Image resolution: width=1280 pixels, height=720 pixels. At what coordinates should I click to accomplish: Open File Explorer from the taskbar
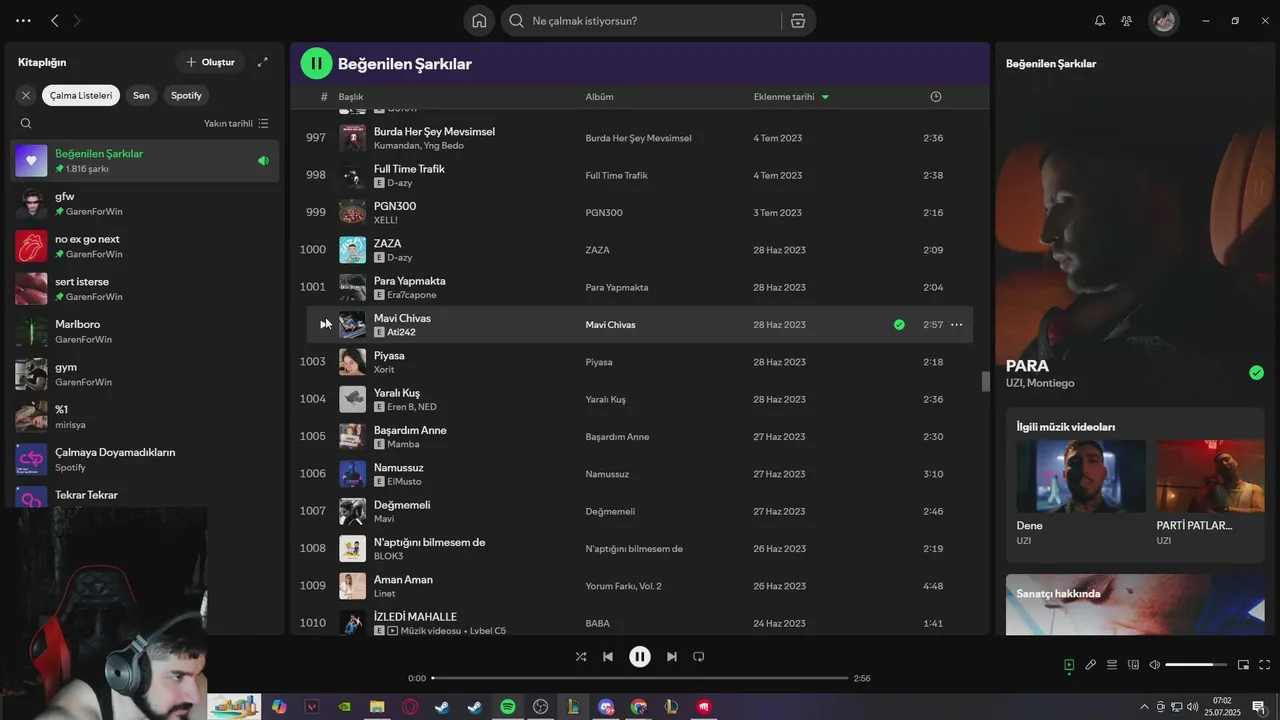377,707
